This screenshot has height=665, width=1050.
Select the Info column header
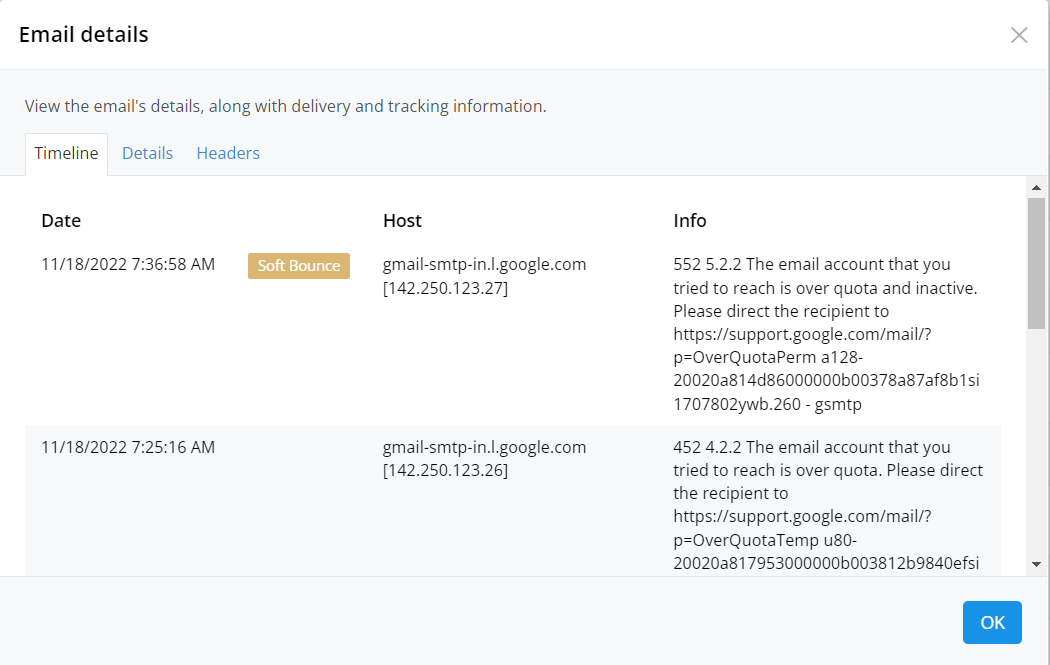690,220
